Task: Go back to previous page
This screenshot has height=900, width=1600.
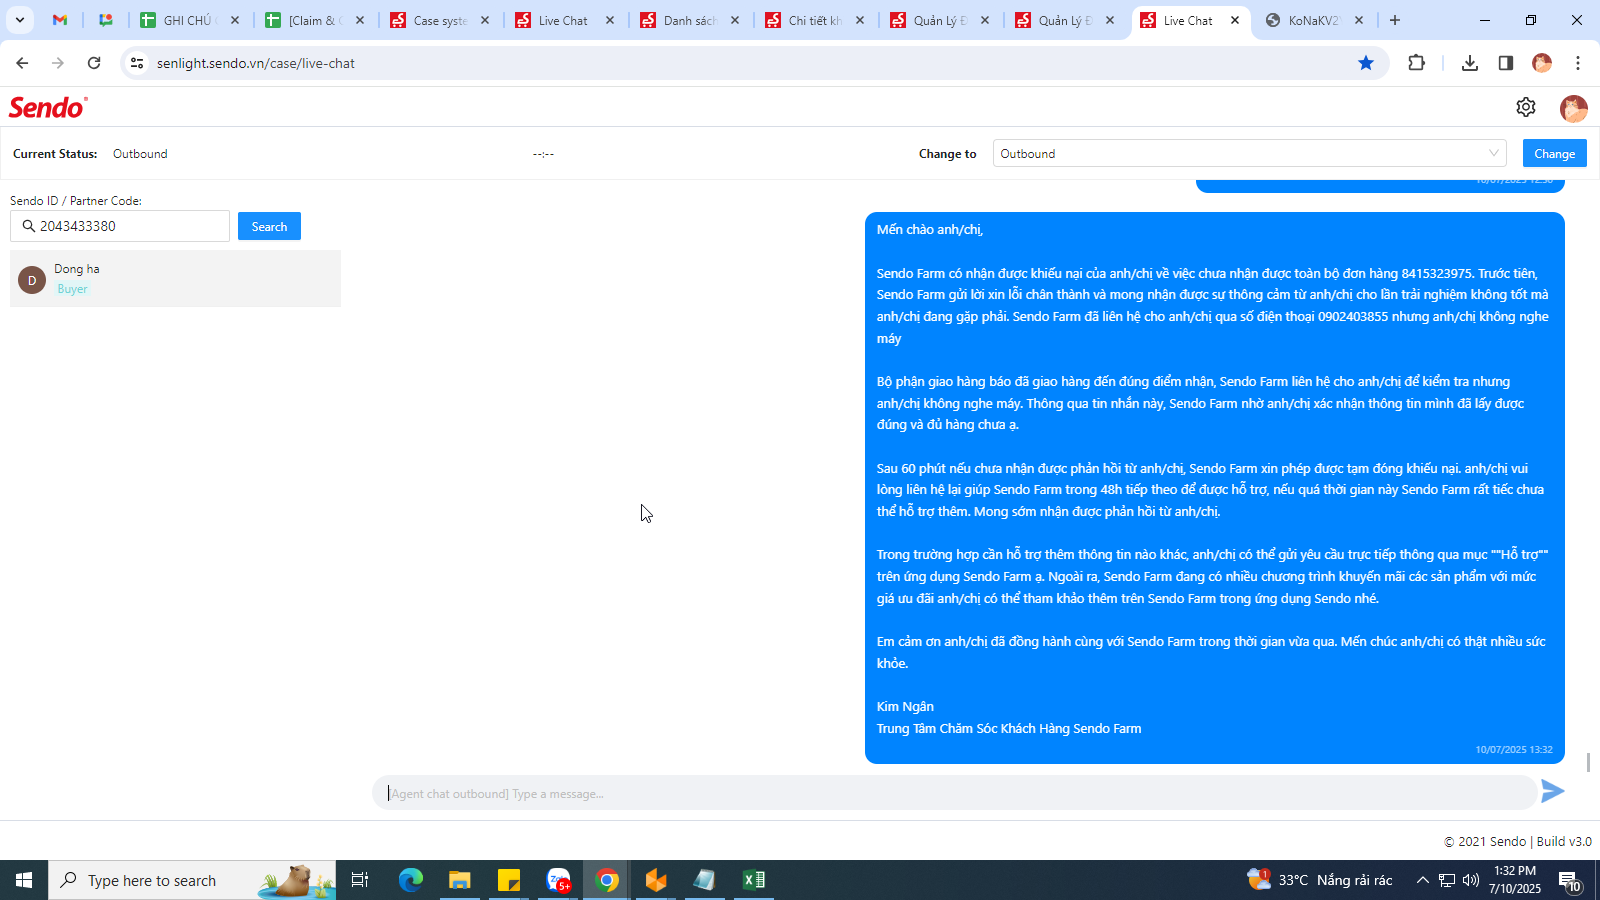Action: click(x=22, y=63)
